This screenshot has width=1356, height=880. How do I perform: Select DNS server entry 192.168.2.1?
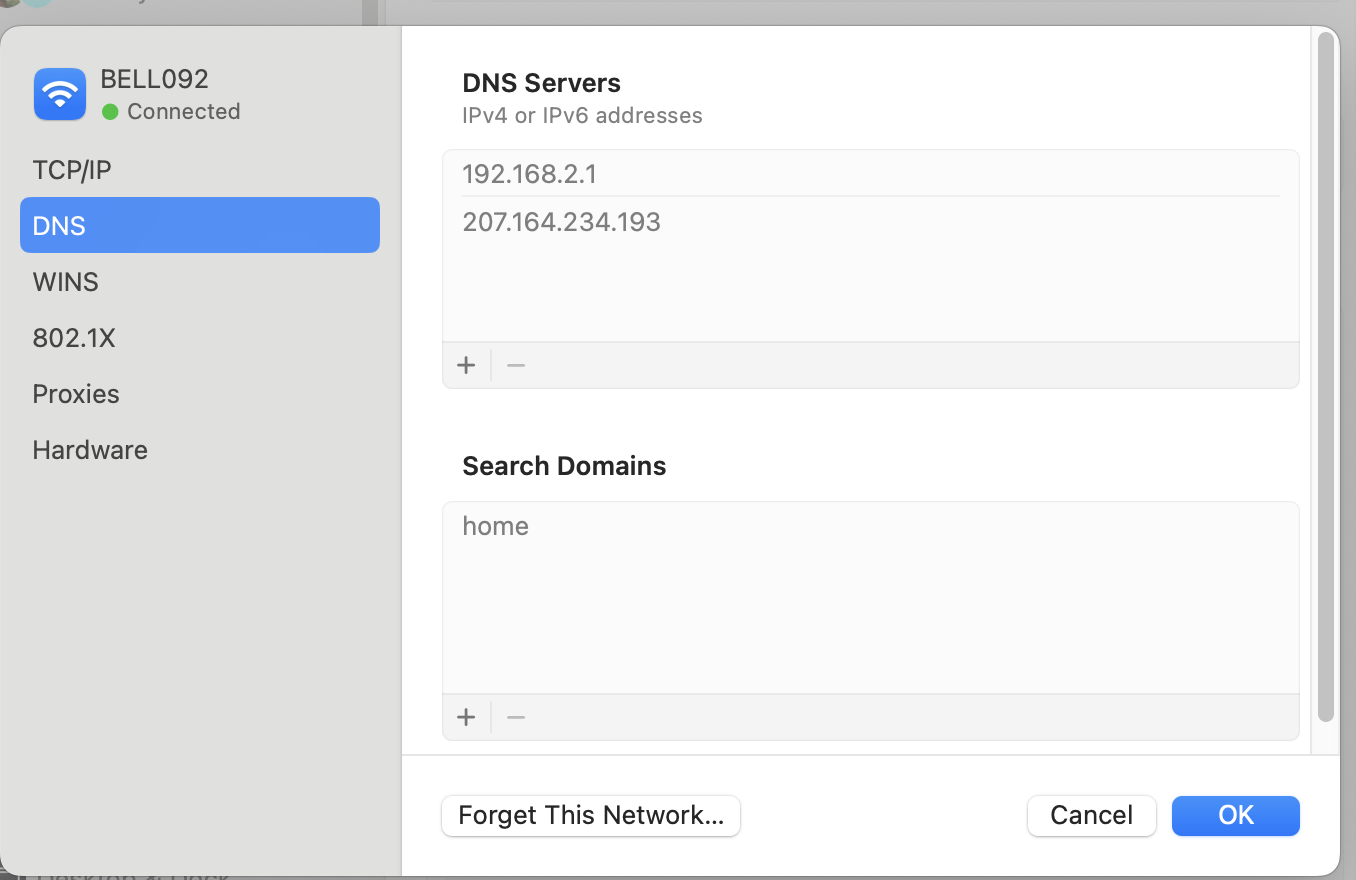tap(871, 174)
